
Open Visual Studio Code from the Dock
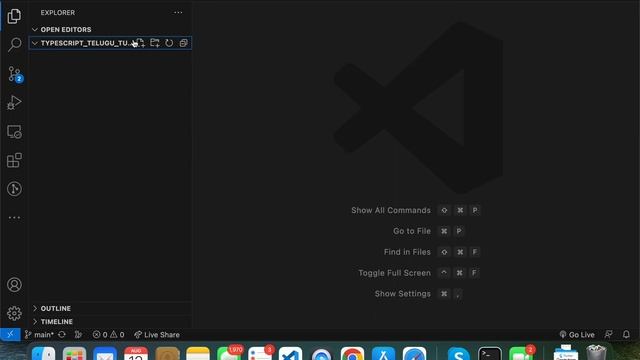pos(290,353)
